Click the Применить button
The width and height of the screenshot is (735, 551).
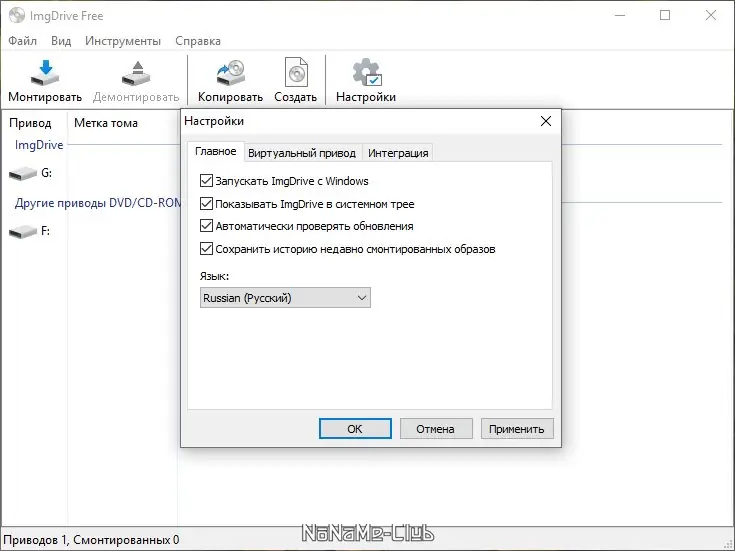(x=517, y=429)
